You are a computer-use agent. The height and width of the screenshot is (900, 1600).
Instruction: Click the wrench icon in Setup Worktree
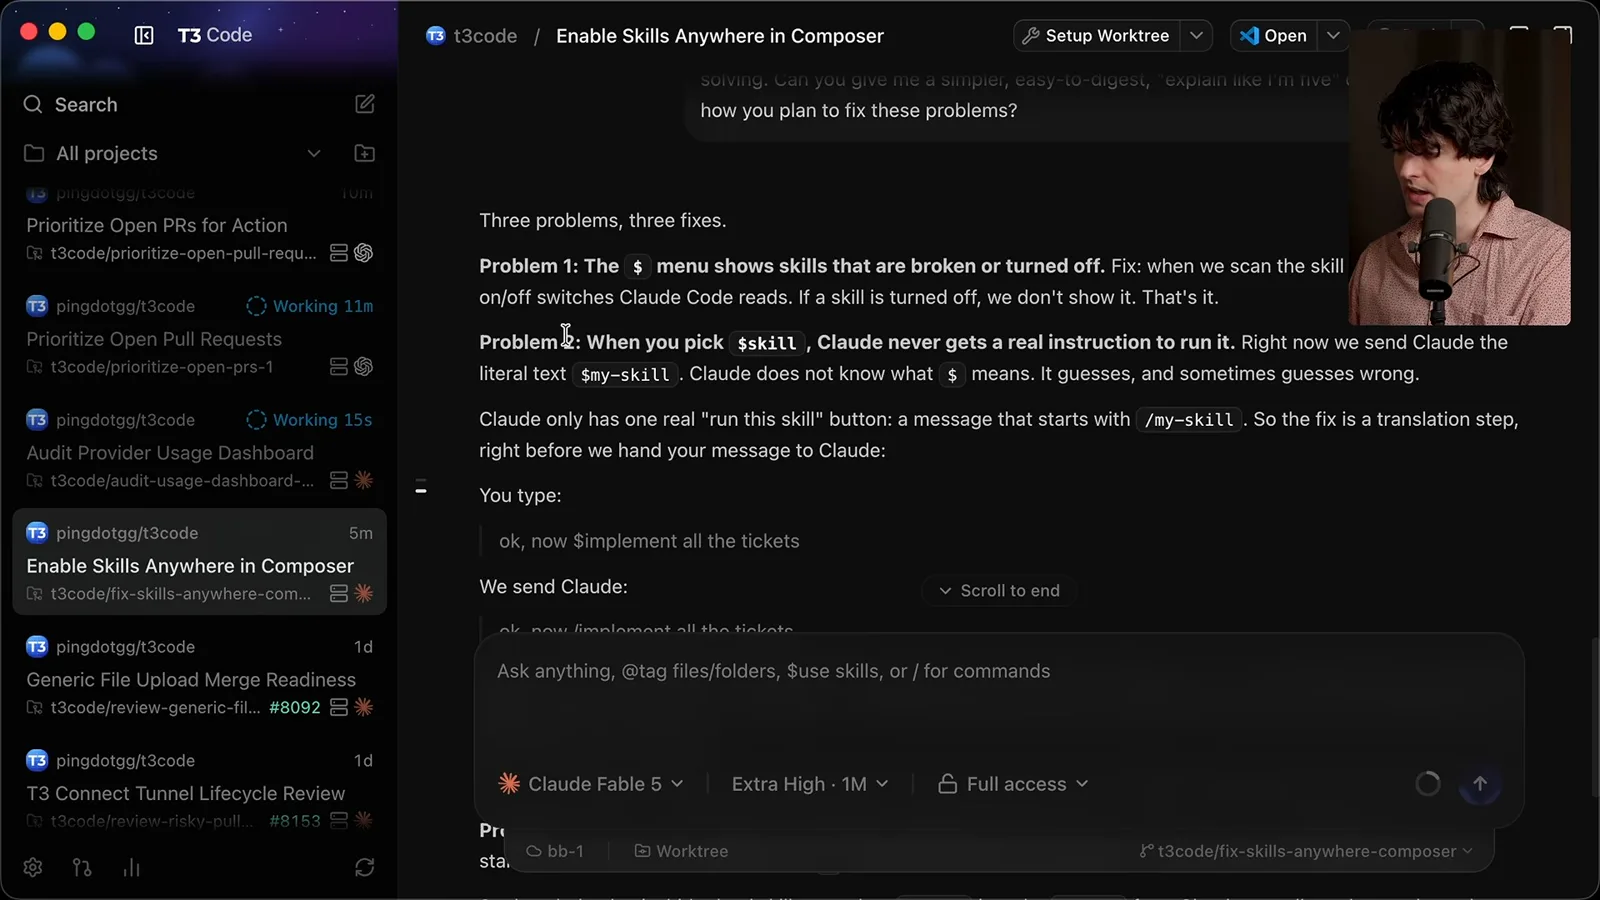coord(1031,36)
